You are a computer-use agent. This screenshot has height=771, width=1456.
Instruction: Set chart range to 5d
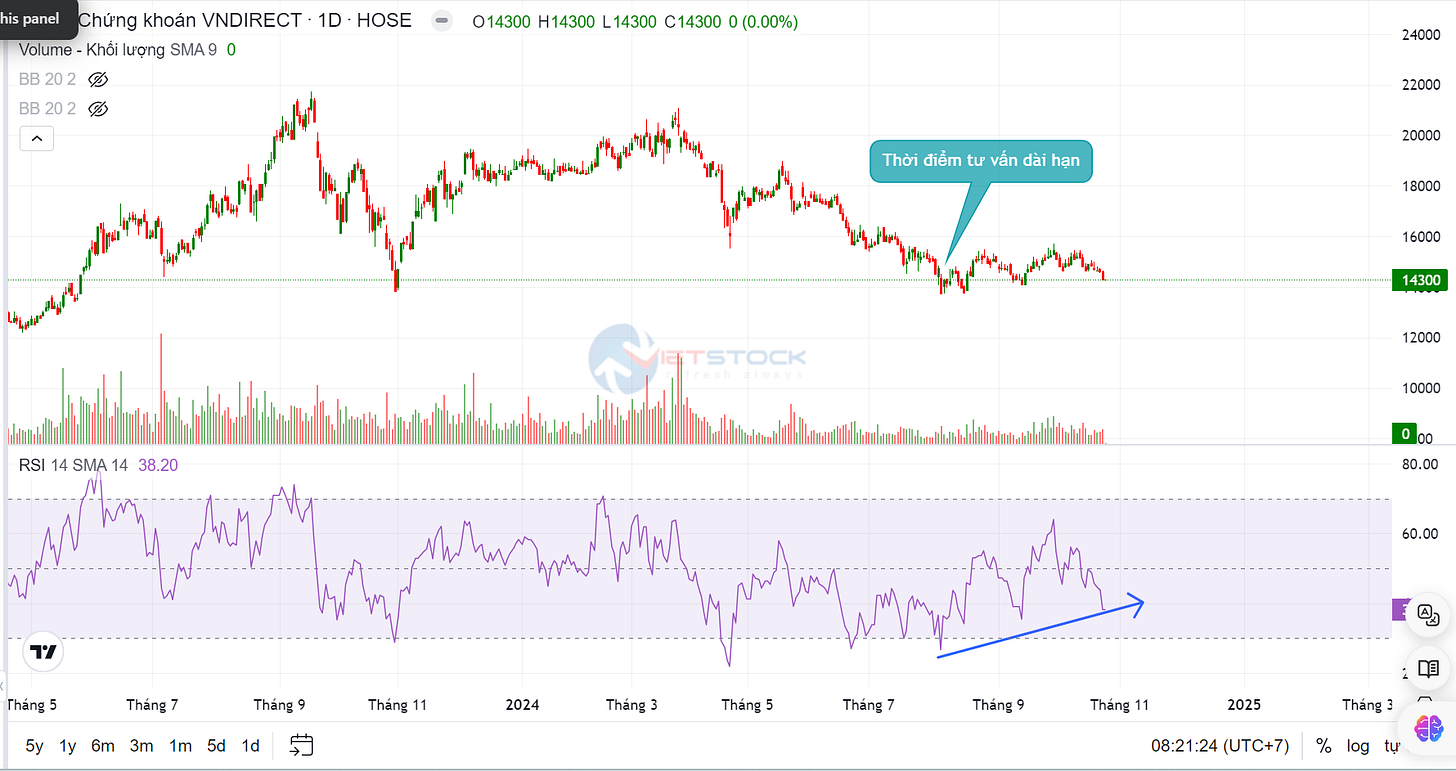coord(216,746)
